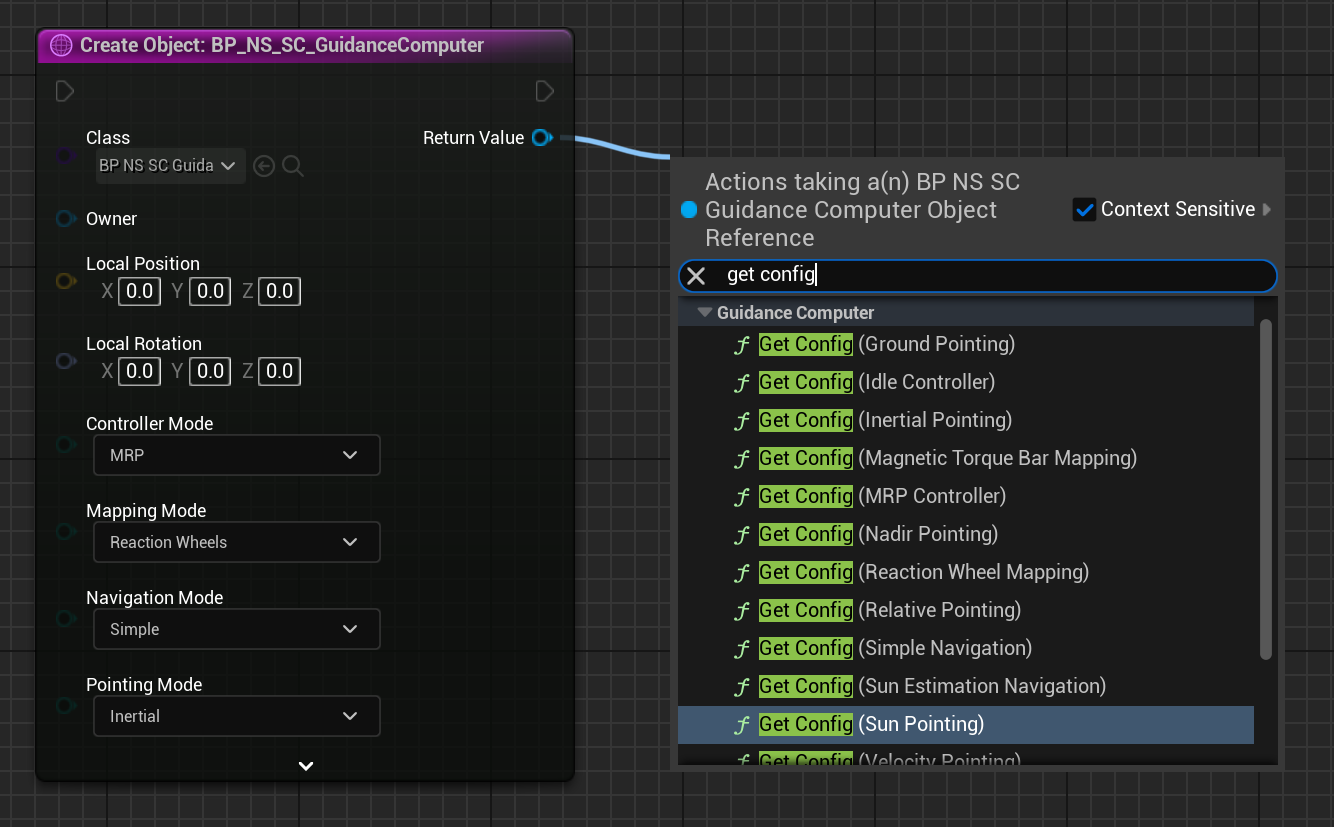Open the Class dropdown BP NS SC Guida

pos(170,166)
